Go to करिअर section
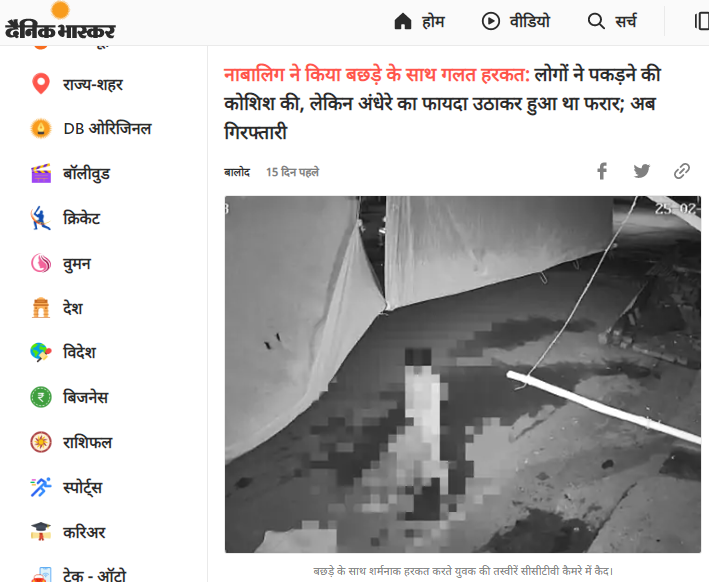The height and width of the screenshot is (582, 709). coord(84,532)
